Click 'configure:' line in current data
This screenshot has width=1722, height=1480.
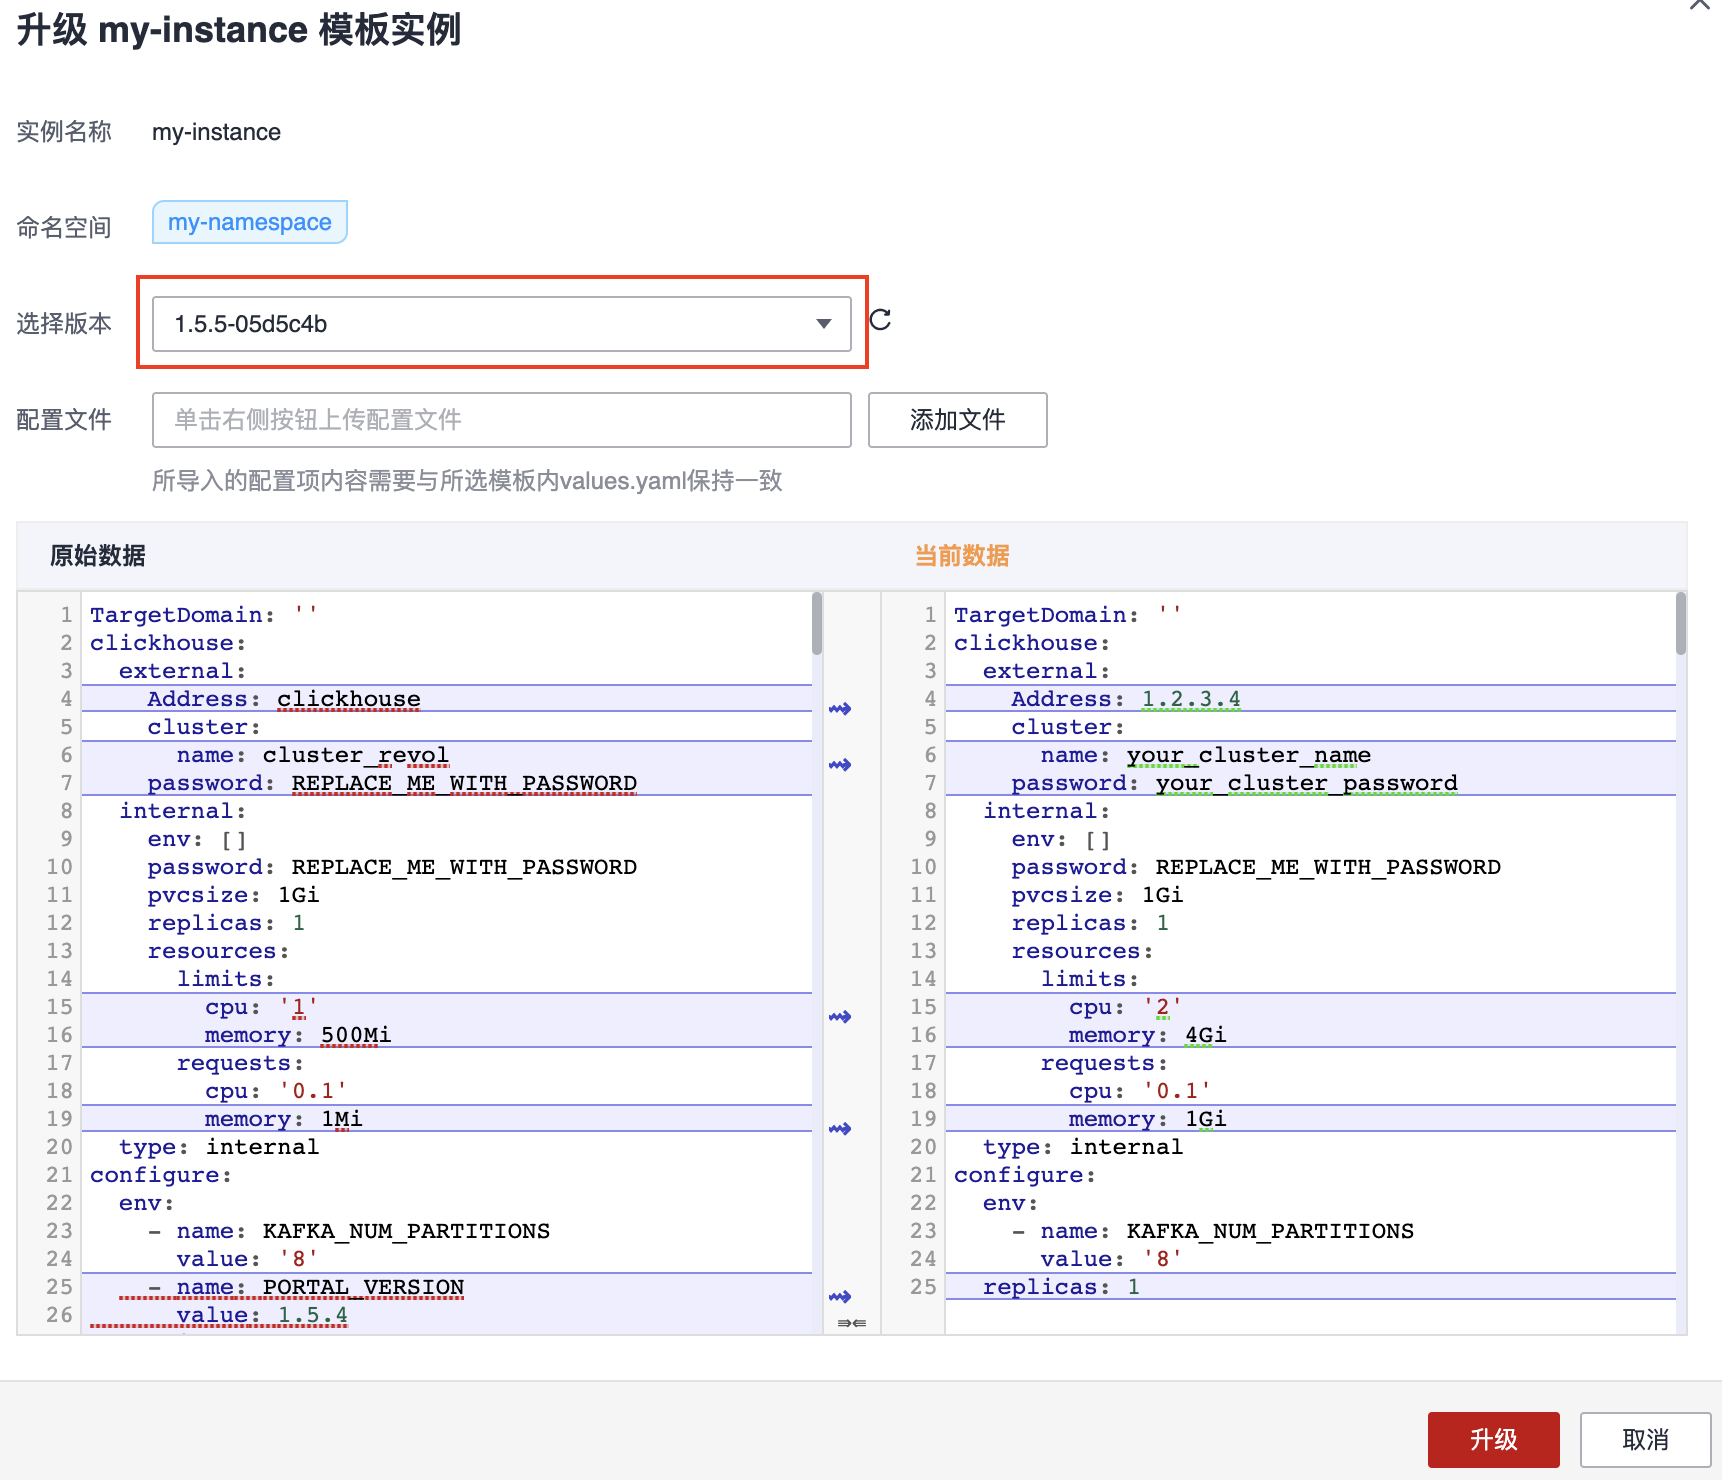coord(1025,1175)
